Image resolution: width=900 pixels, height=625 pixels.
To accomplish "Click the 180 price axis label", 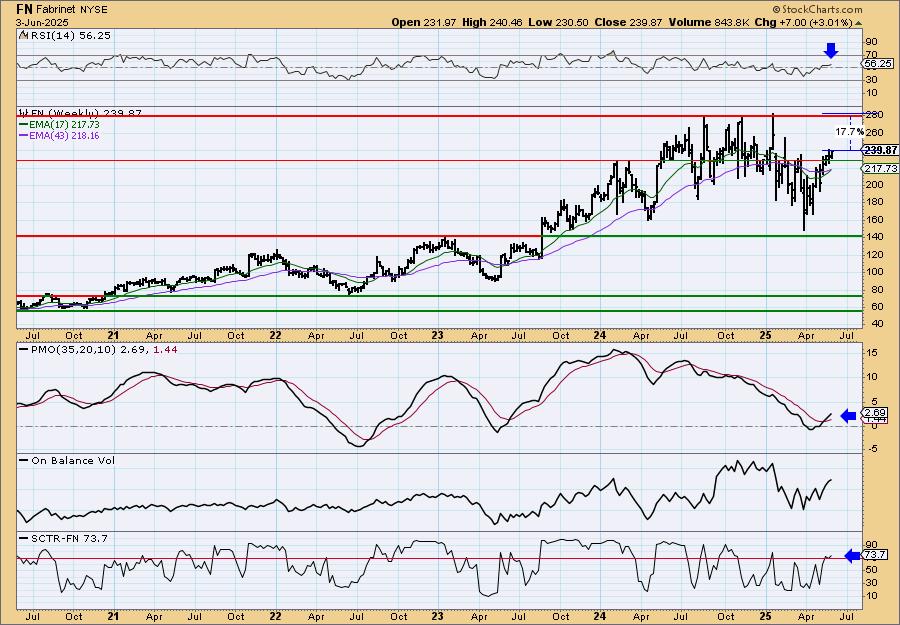I will click(x=874, y=201).
